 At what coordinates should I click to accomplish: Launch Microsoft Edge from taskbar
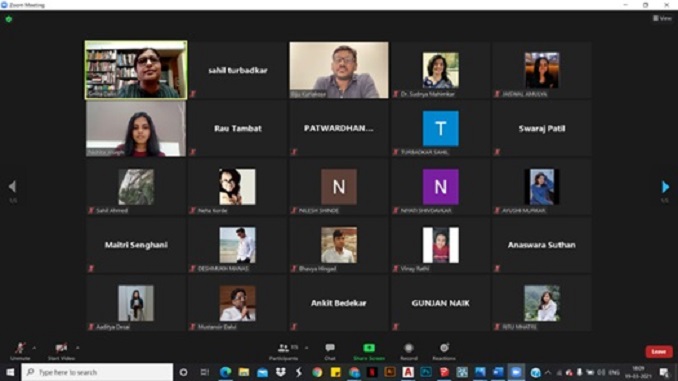pyautogui.click(x=225, y=372)
